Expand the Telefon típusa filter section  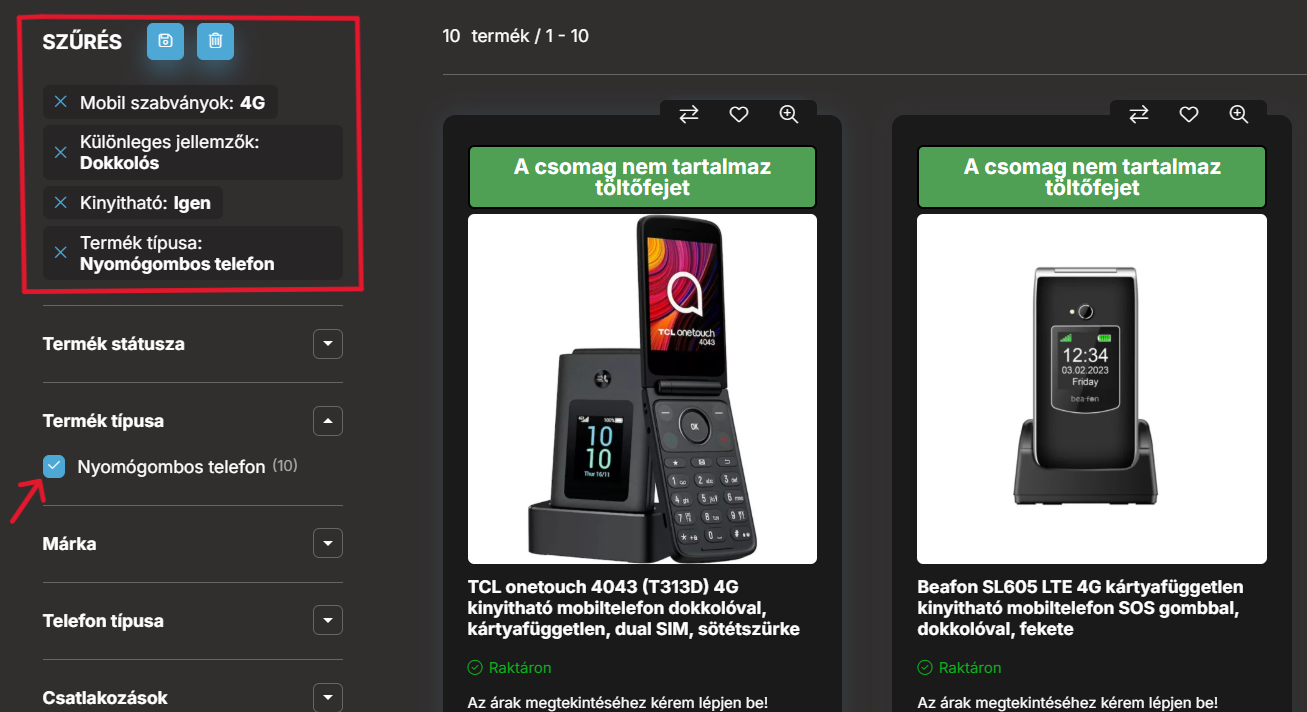coord(328,621)
